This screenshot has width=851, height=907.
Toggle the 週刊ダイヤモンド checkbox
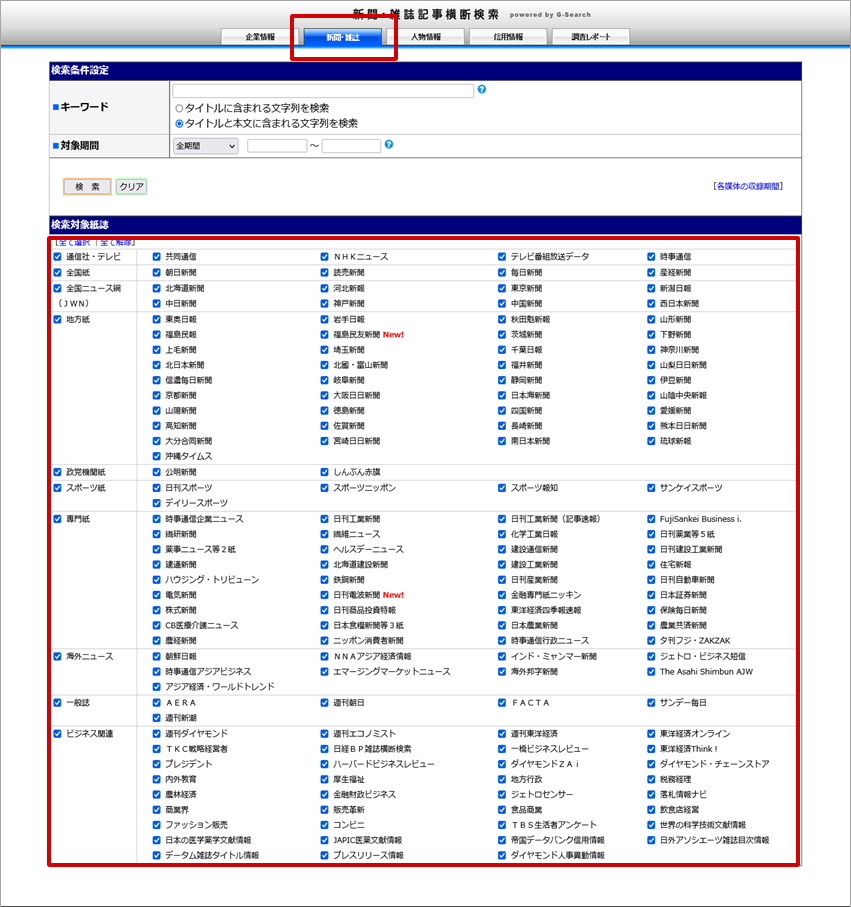coord(157,734)
